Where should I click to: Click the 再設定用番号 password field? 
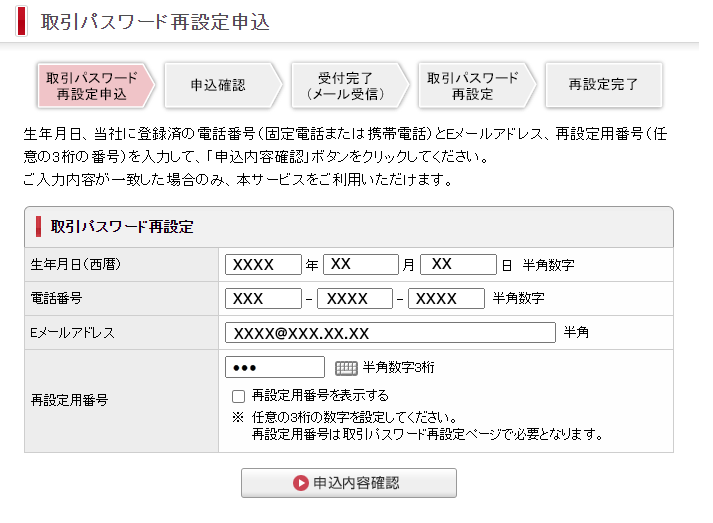click(276, 368)
